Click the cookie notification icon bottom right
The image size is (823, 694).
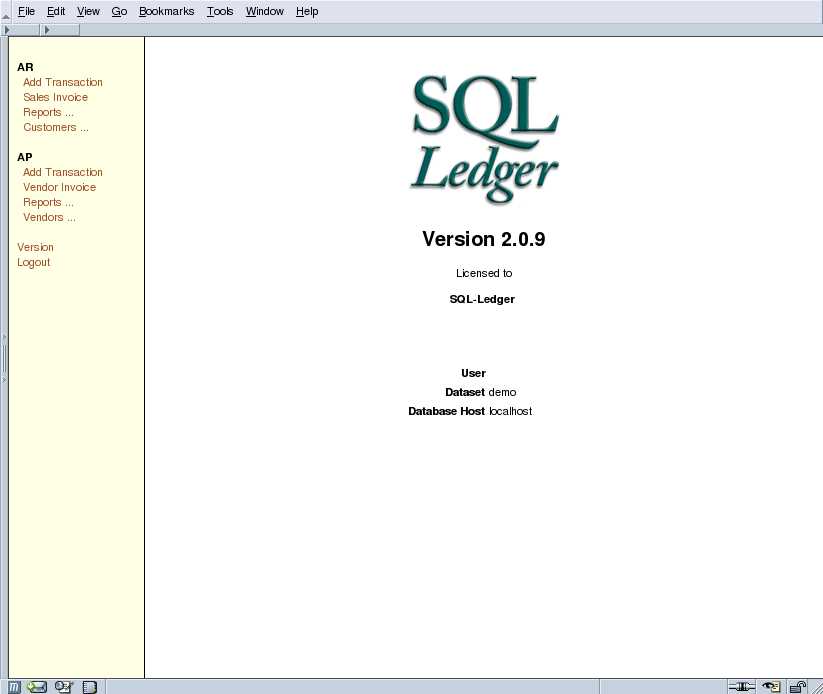[x=768, y=686]
